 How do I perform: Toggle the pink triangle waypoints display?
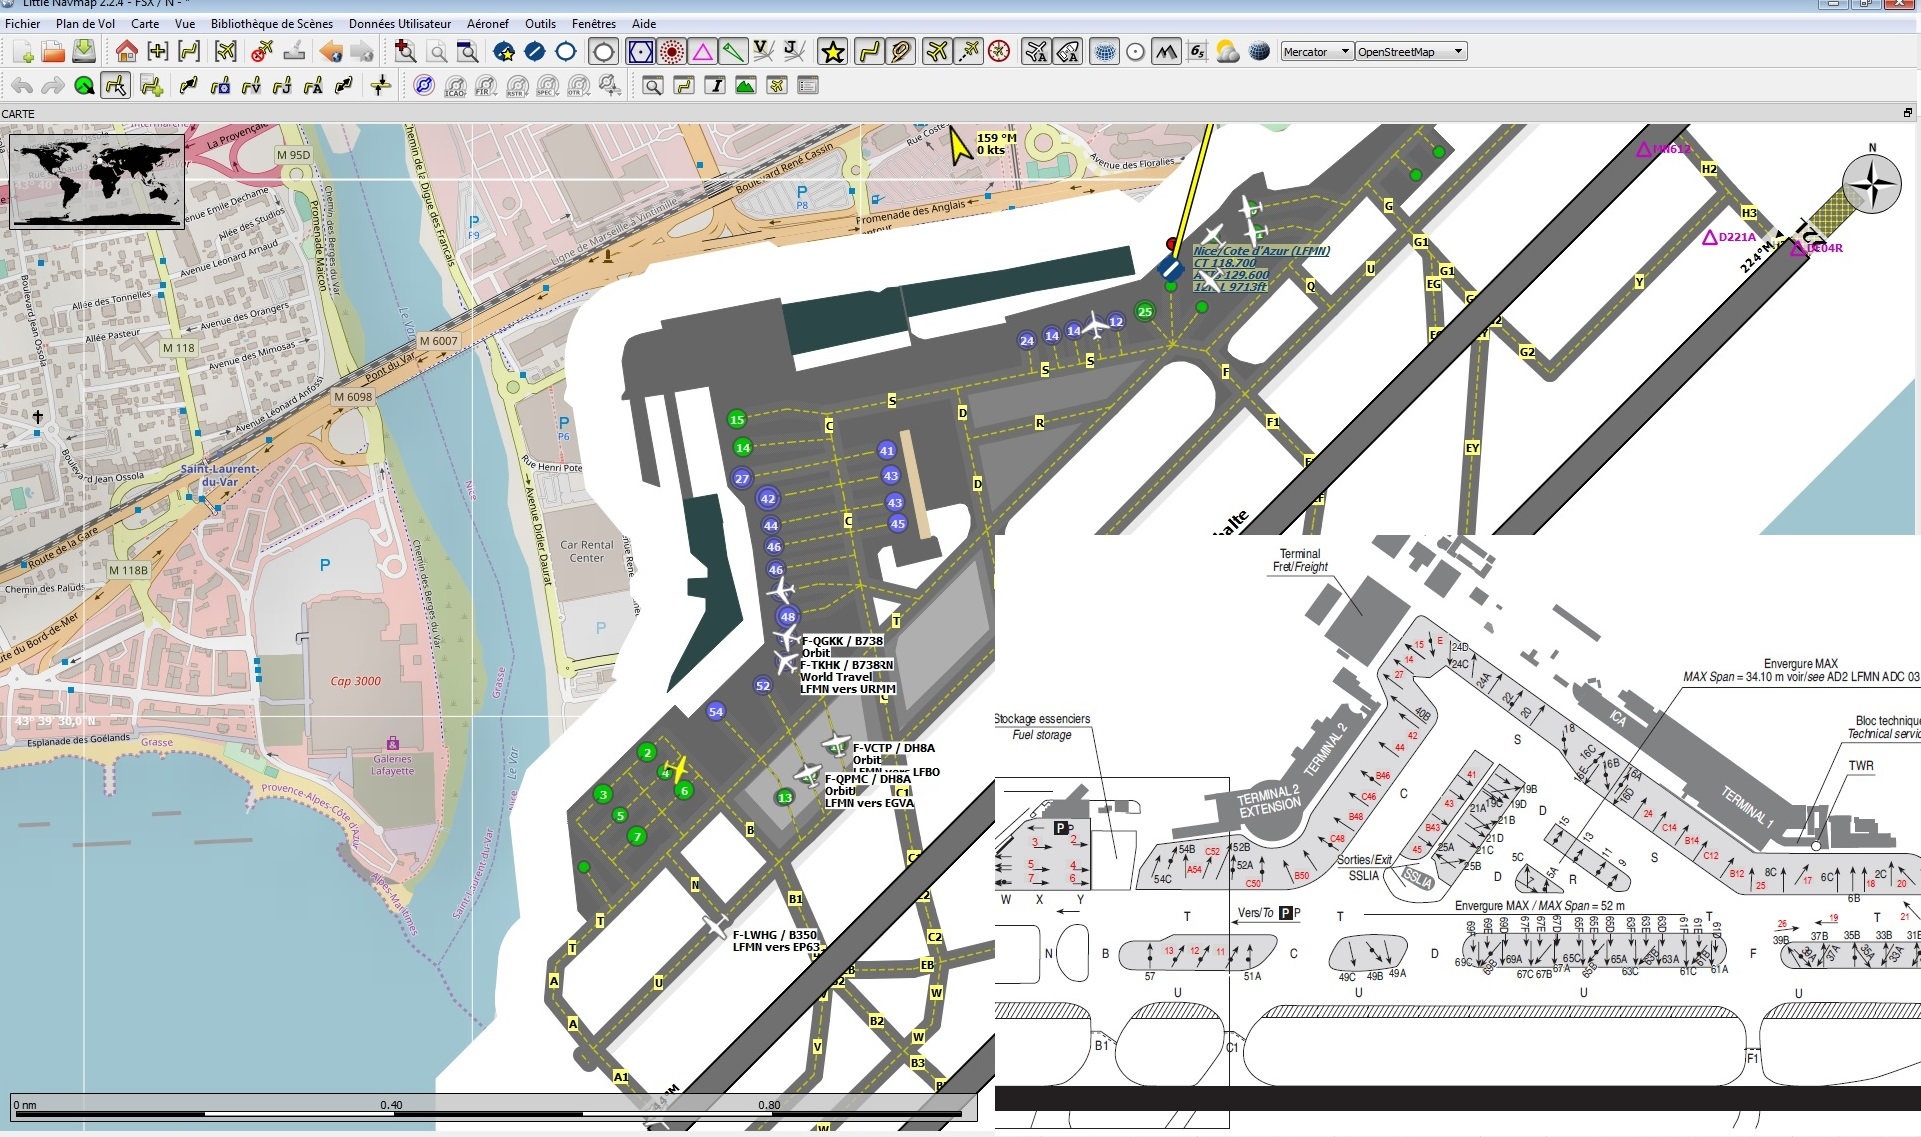[x=703, y=51]
